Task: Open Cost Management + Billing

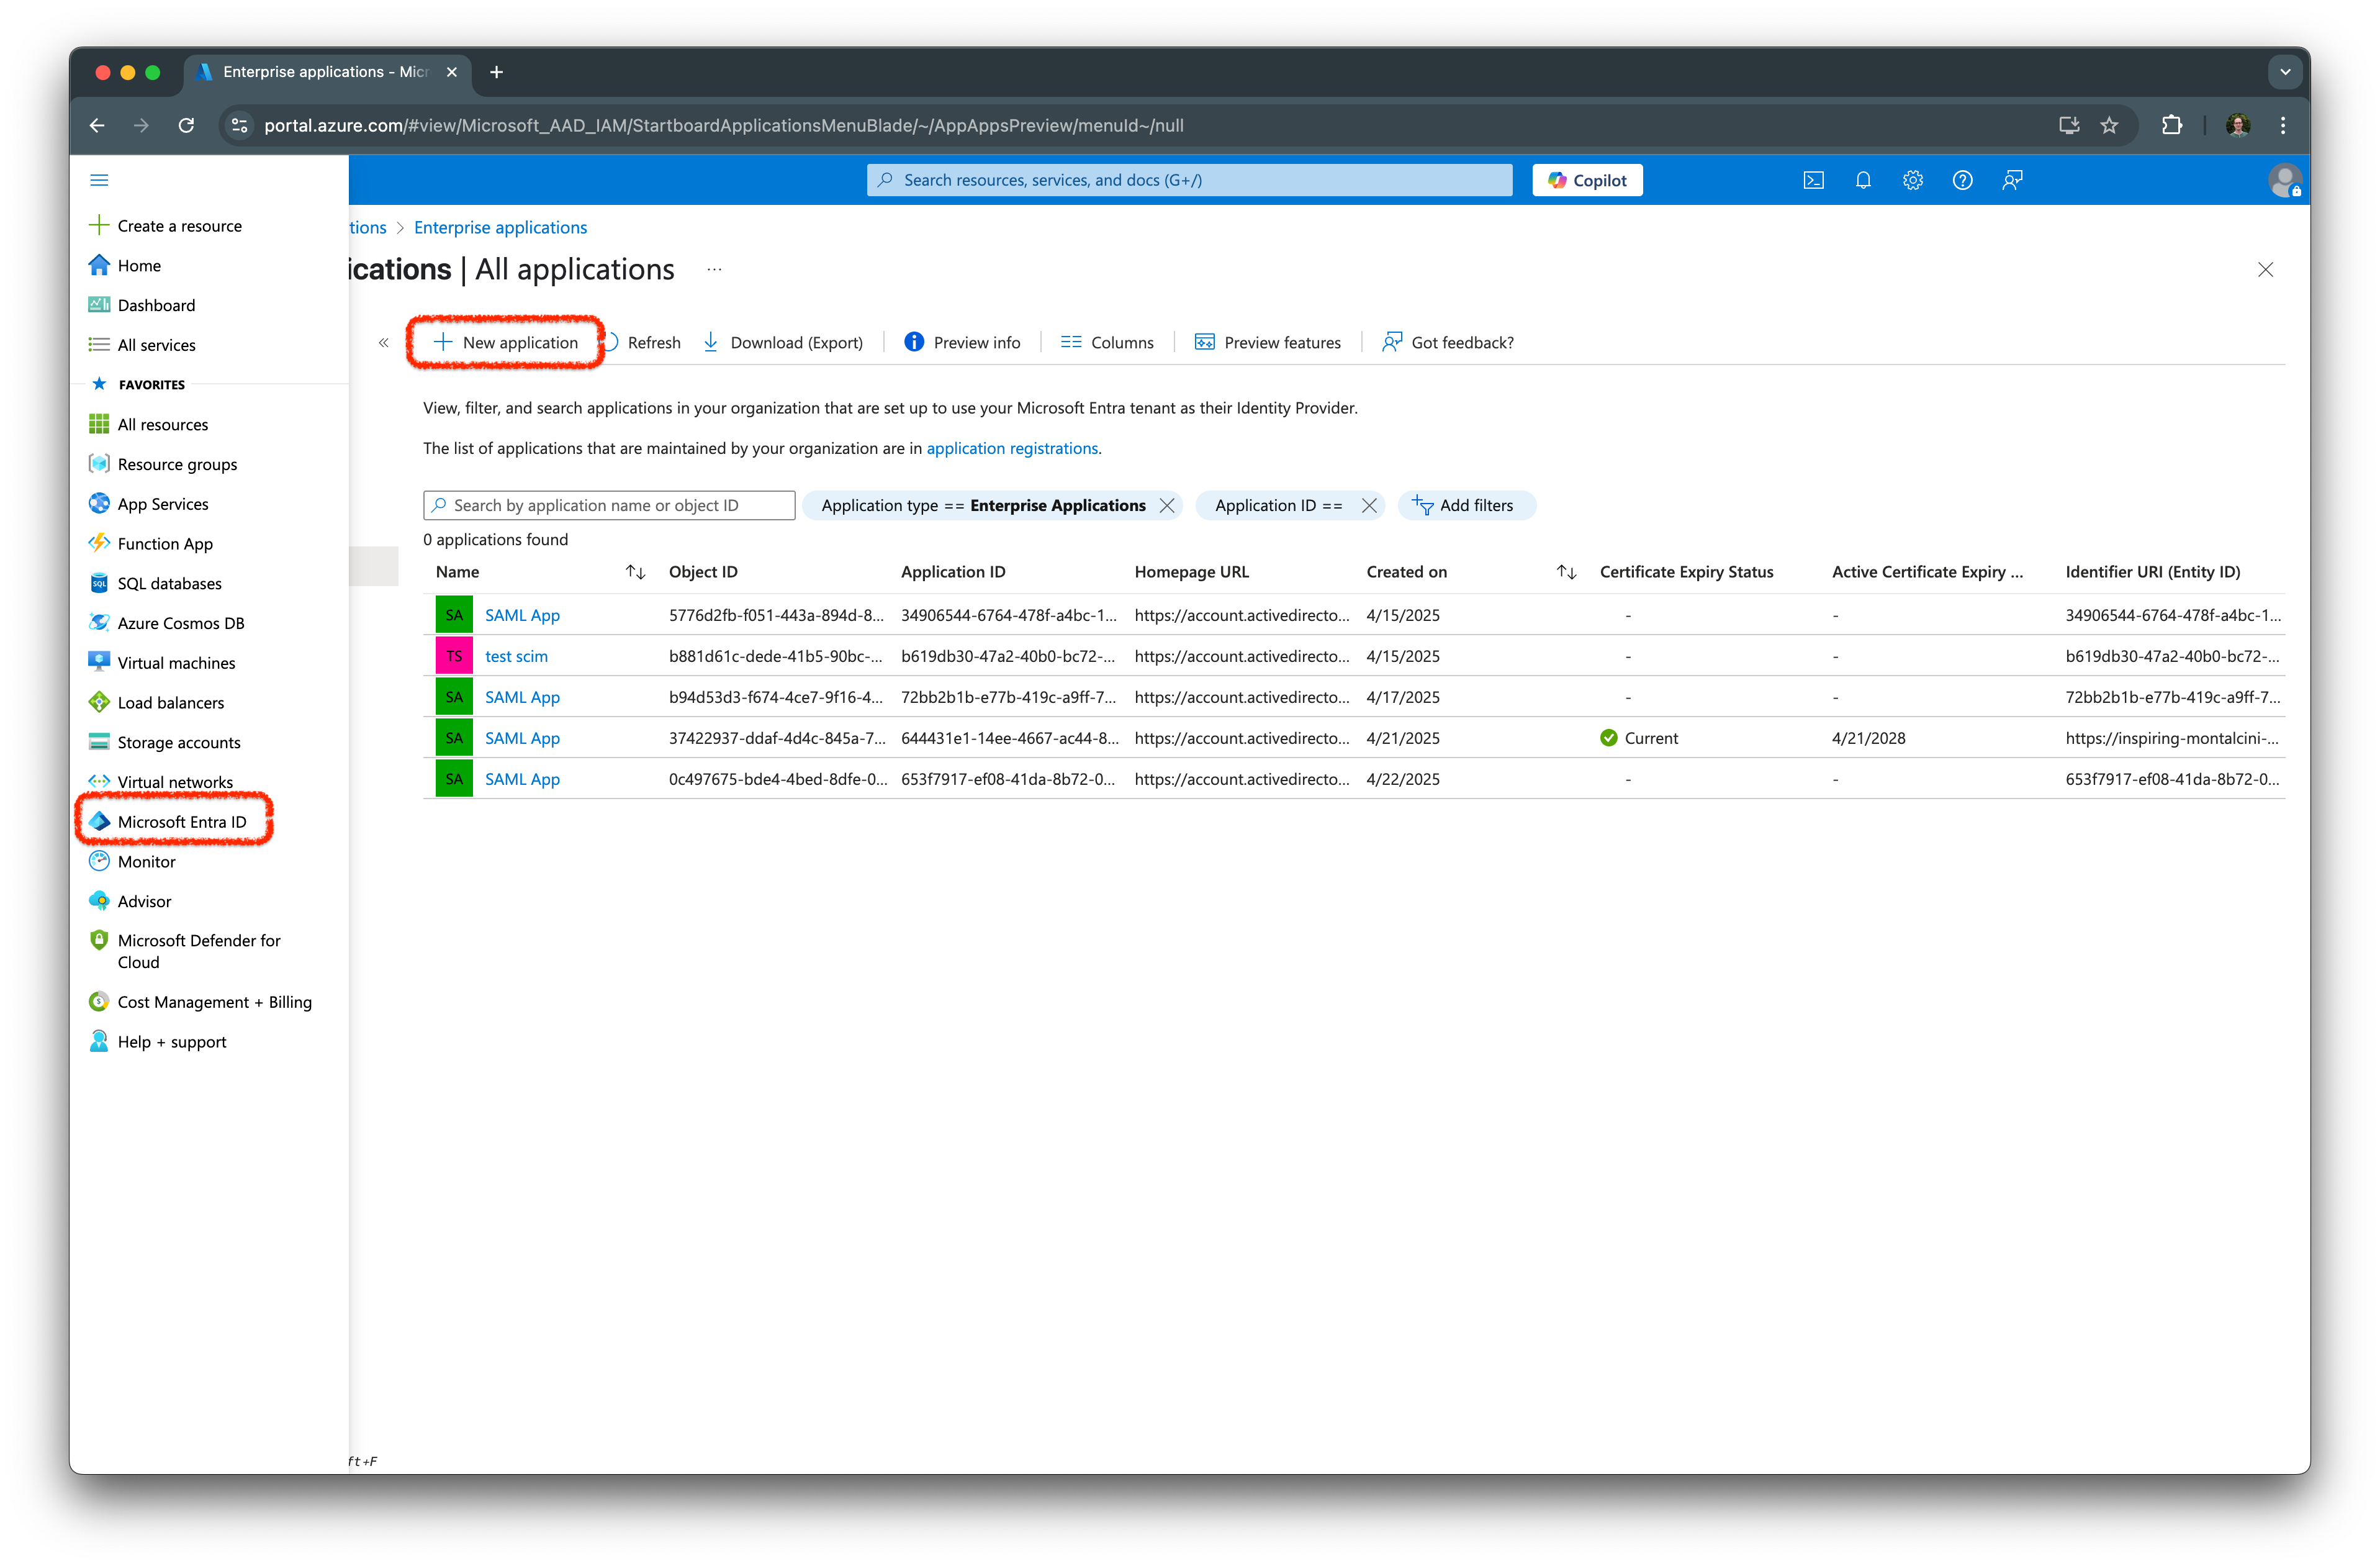Action: pyautogui.click(x=214, y=1001)
